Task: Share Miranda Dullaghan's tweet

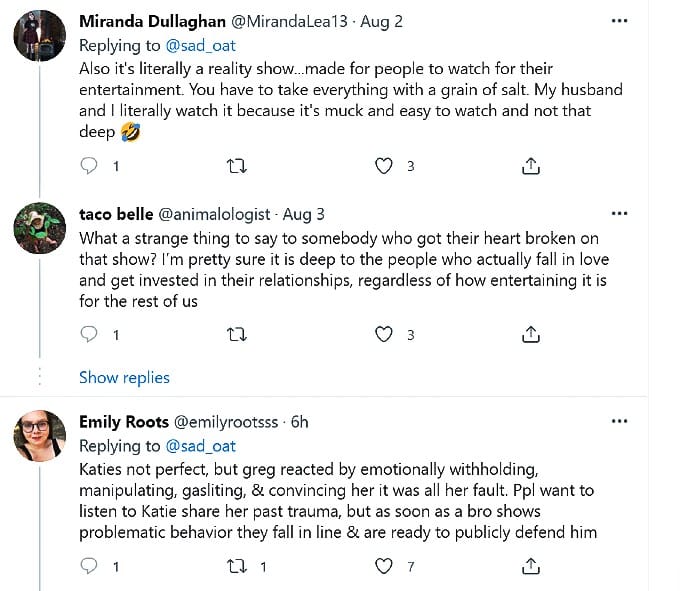Action: [x=532, y=166]
